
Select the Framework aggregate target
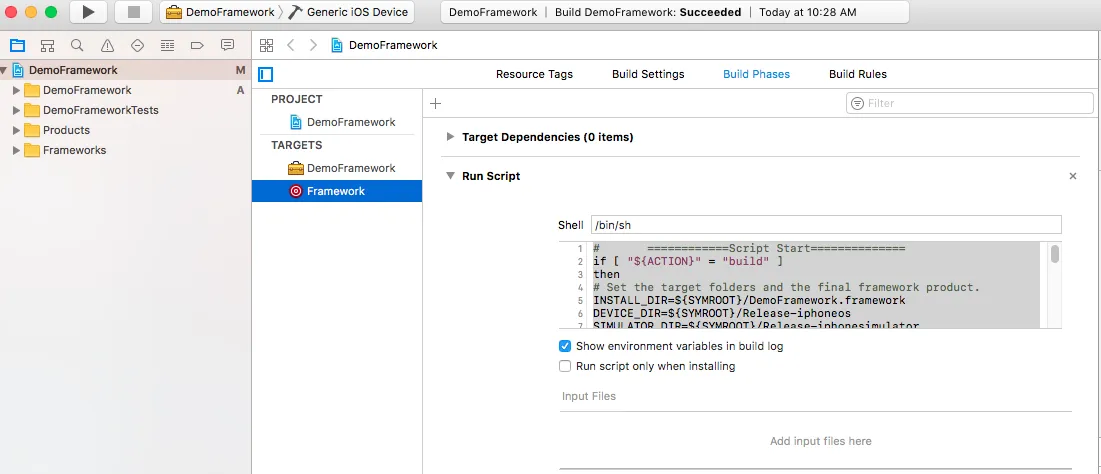click(337, 191)
